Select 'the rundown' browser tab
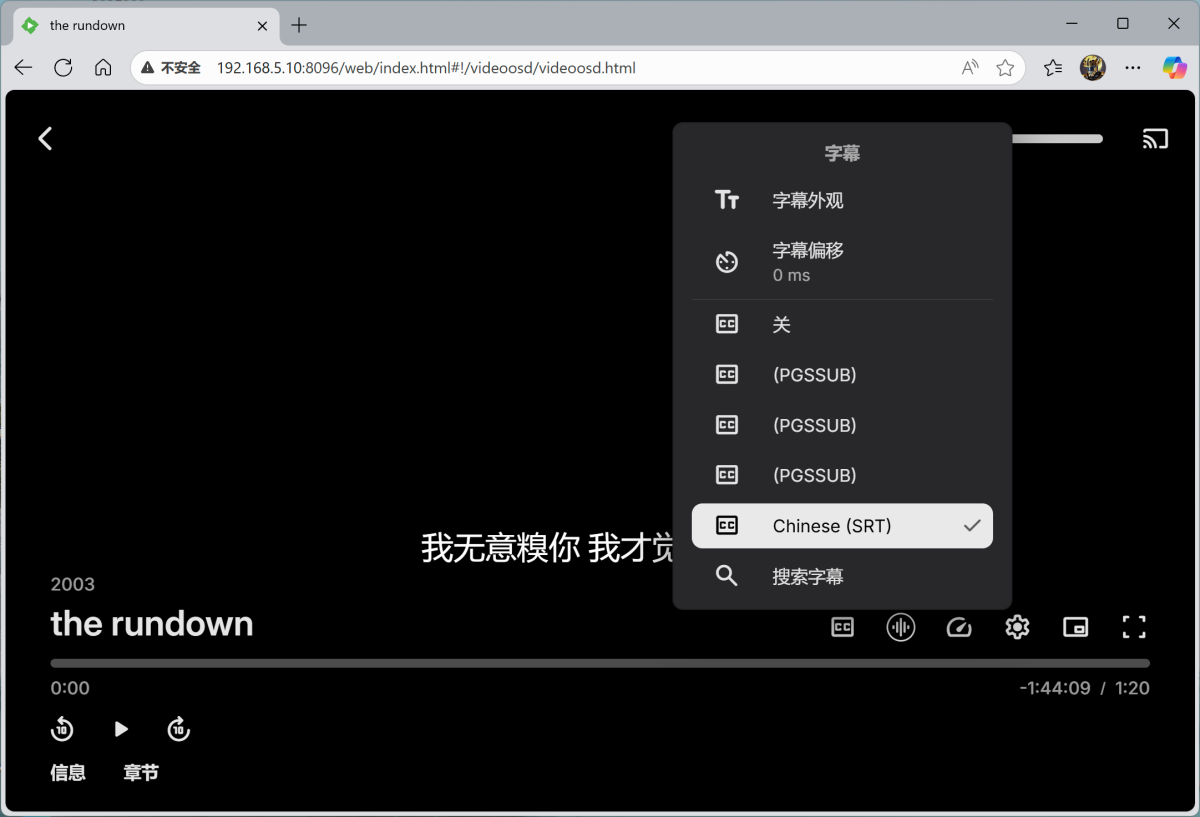This screenshot has height=817, width=1200. 146,25
